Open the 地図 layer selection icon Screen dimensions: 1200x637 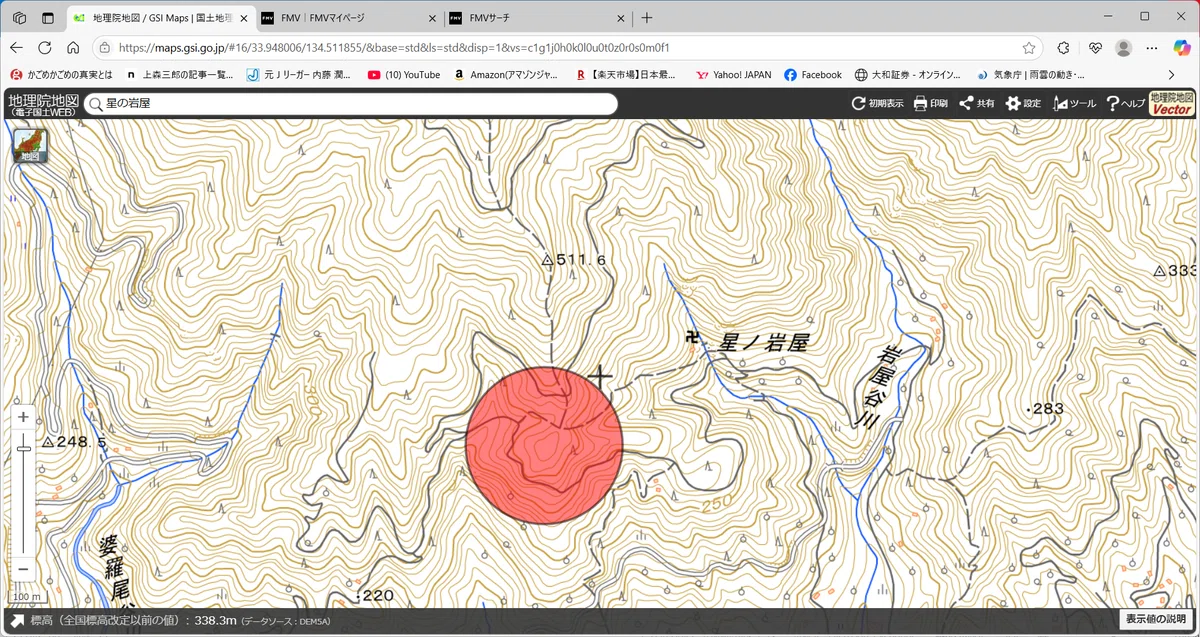tap(30, 146)
